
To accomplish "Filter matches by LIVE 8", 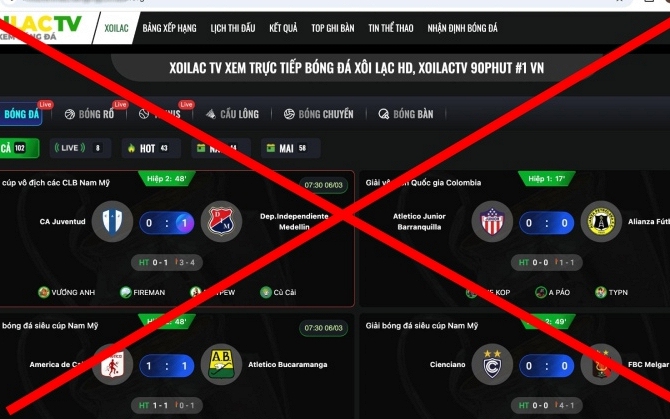I will [80, 148].
